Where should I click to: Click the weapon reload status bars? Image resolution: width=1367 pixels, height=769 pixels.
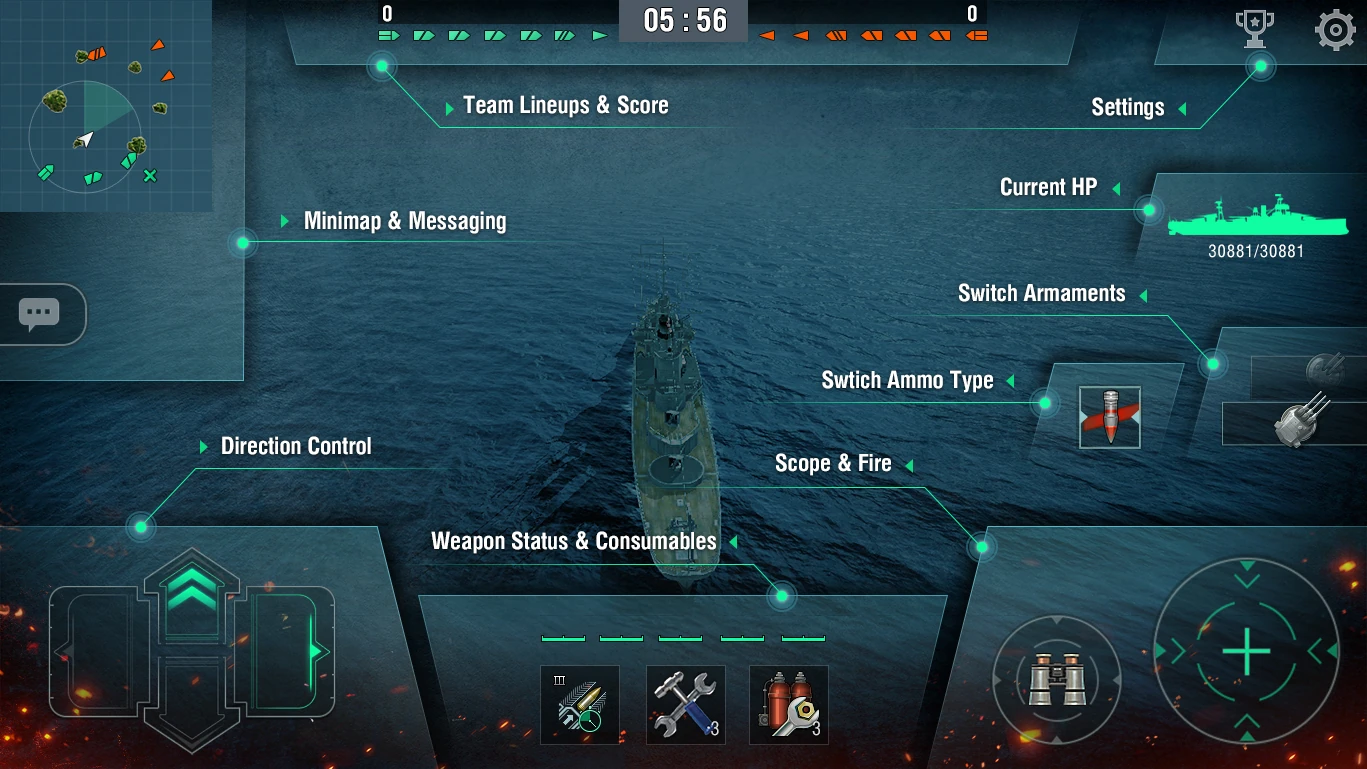(x=683, y=638)
